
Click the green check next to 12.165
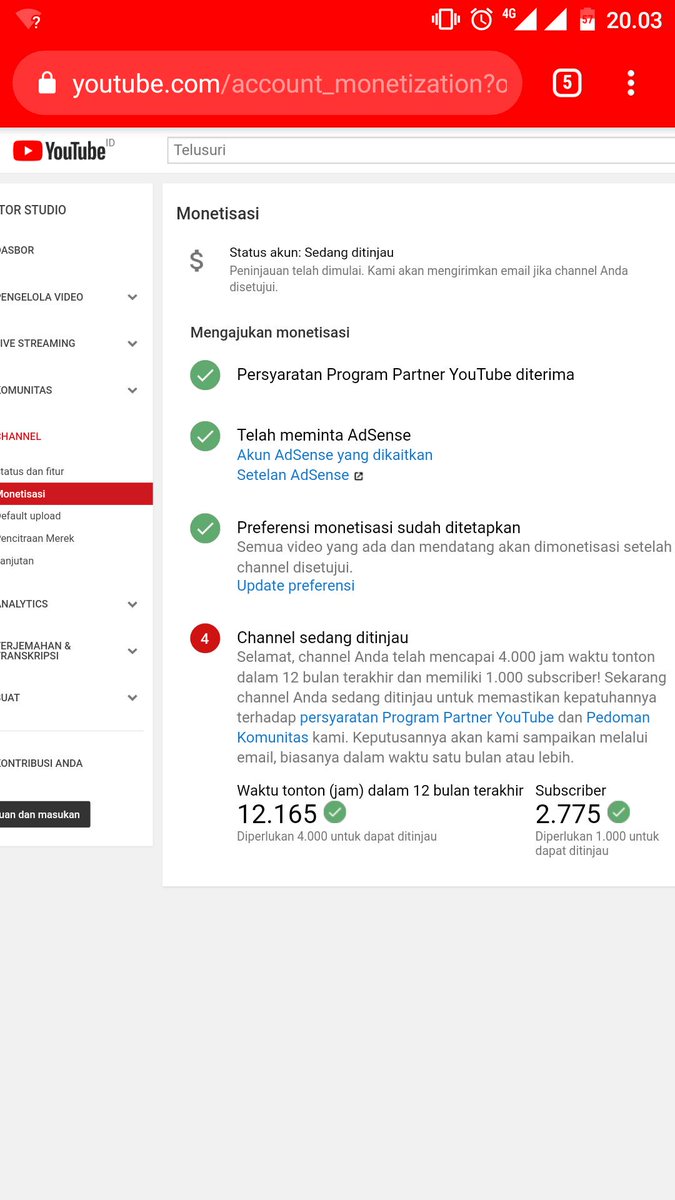(335, 812)
